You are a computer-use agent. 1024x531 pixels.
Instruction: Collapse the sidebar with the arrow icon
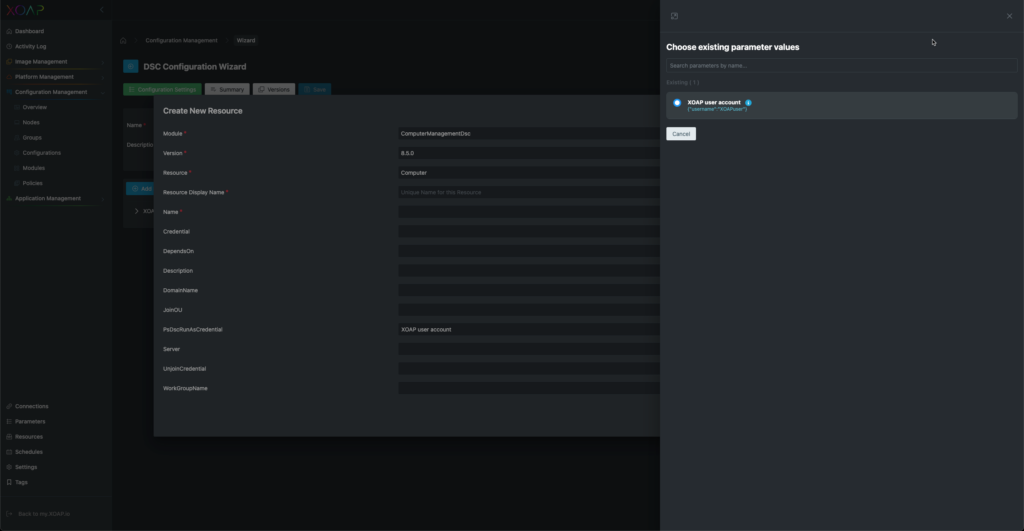tap(102, 10)
